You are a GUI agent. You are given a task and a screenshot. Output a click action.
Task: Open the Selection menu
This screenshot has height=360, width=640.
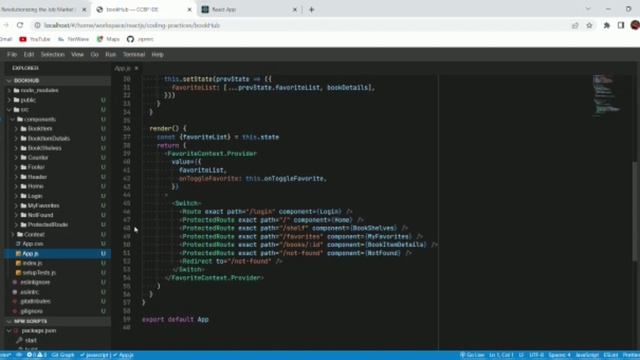click(x=52, y=54)
